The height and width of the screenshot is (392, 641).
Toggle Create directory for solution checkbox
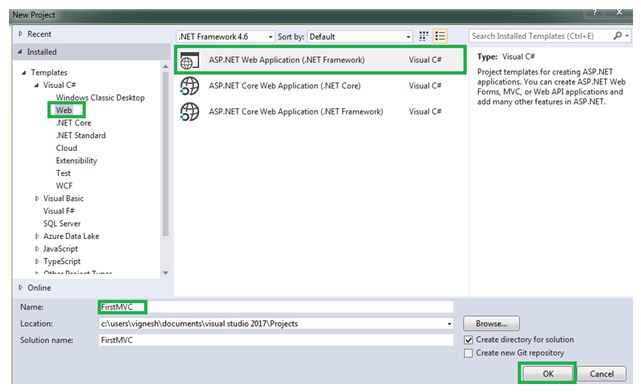coord(468,340)
